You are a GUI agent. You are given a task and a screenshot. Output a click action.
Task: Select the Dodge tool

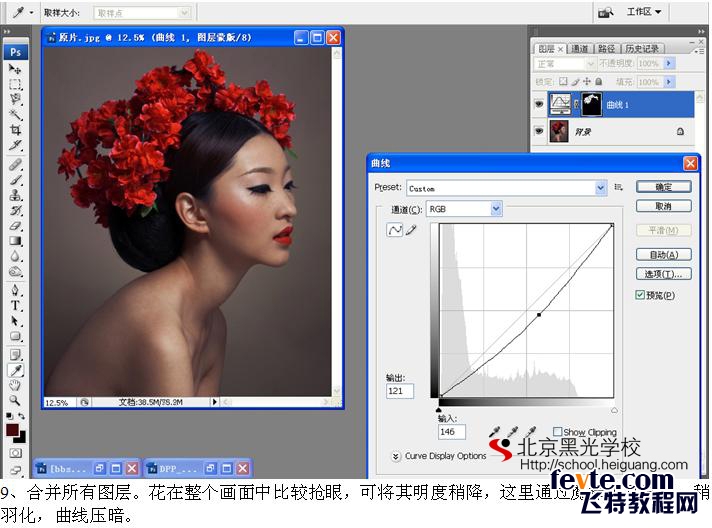[15, 272]
